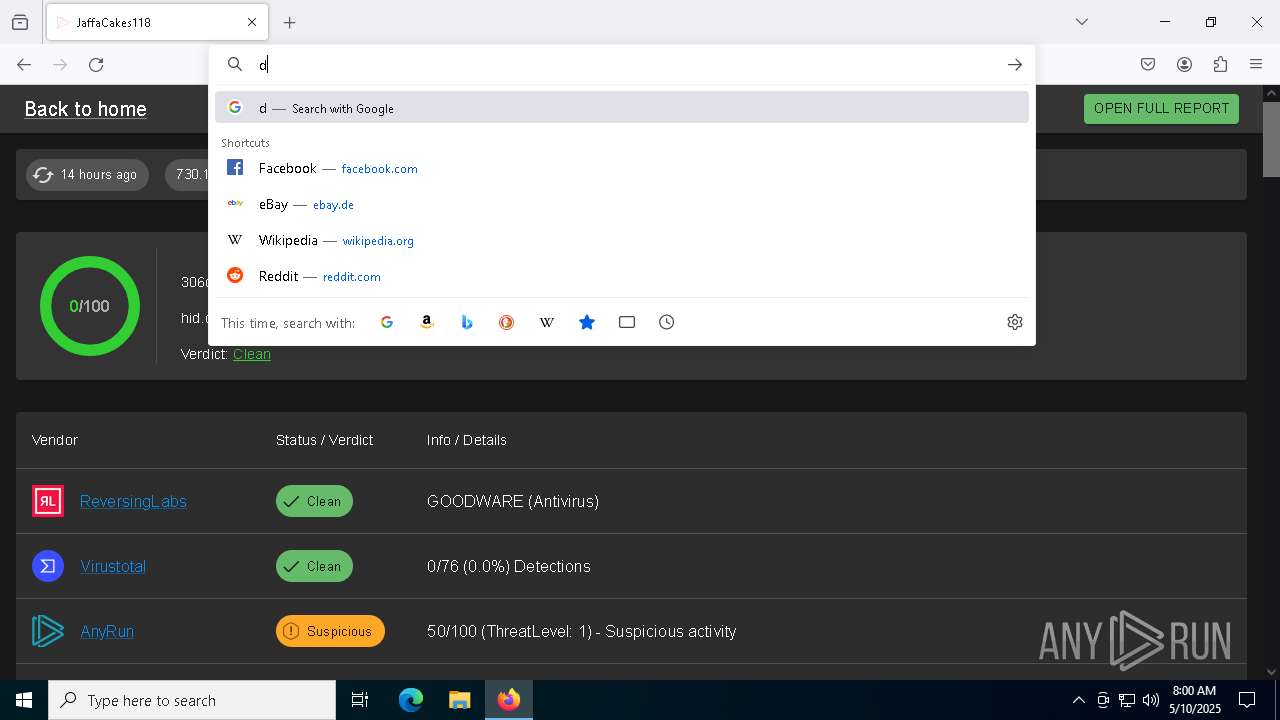Screen dimensions: 1280x720
Task: Search this time with Google icon
Action: (387, 322)
